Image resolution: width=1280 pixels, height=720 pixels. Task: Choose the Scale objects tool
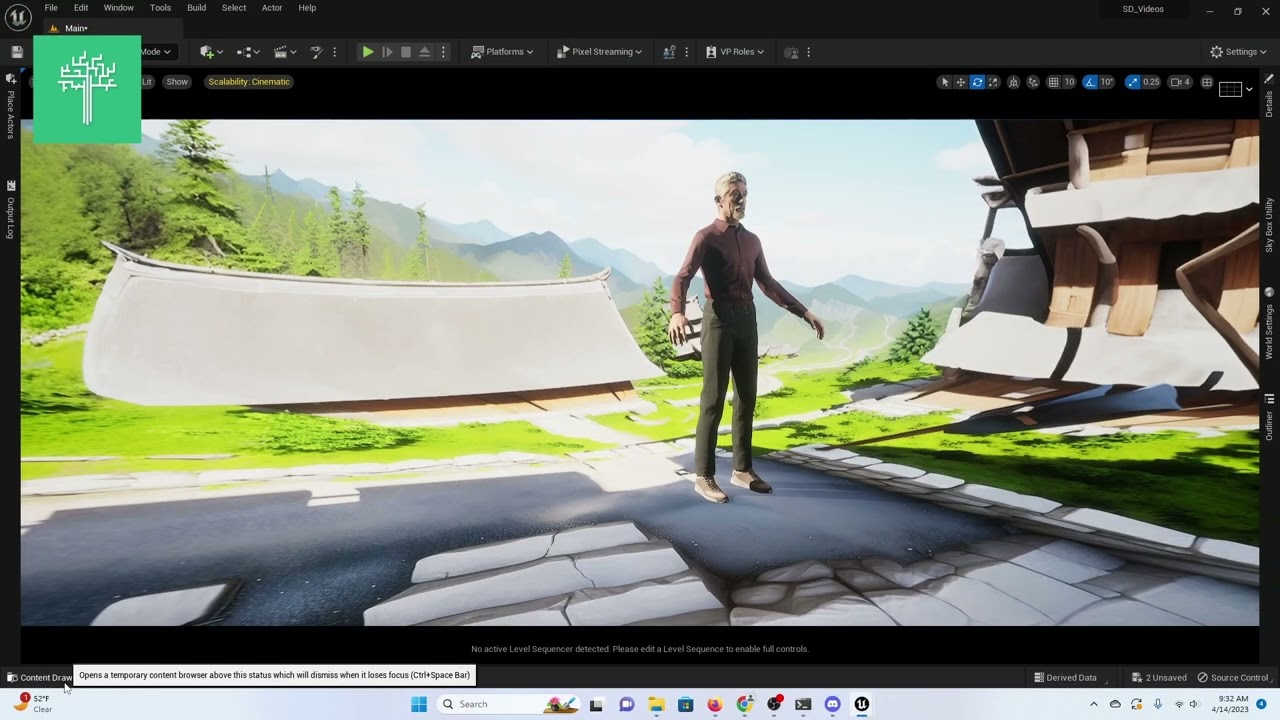993,82
